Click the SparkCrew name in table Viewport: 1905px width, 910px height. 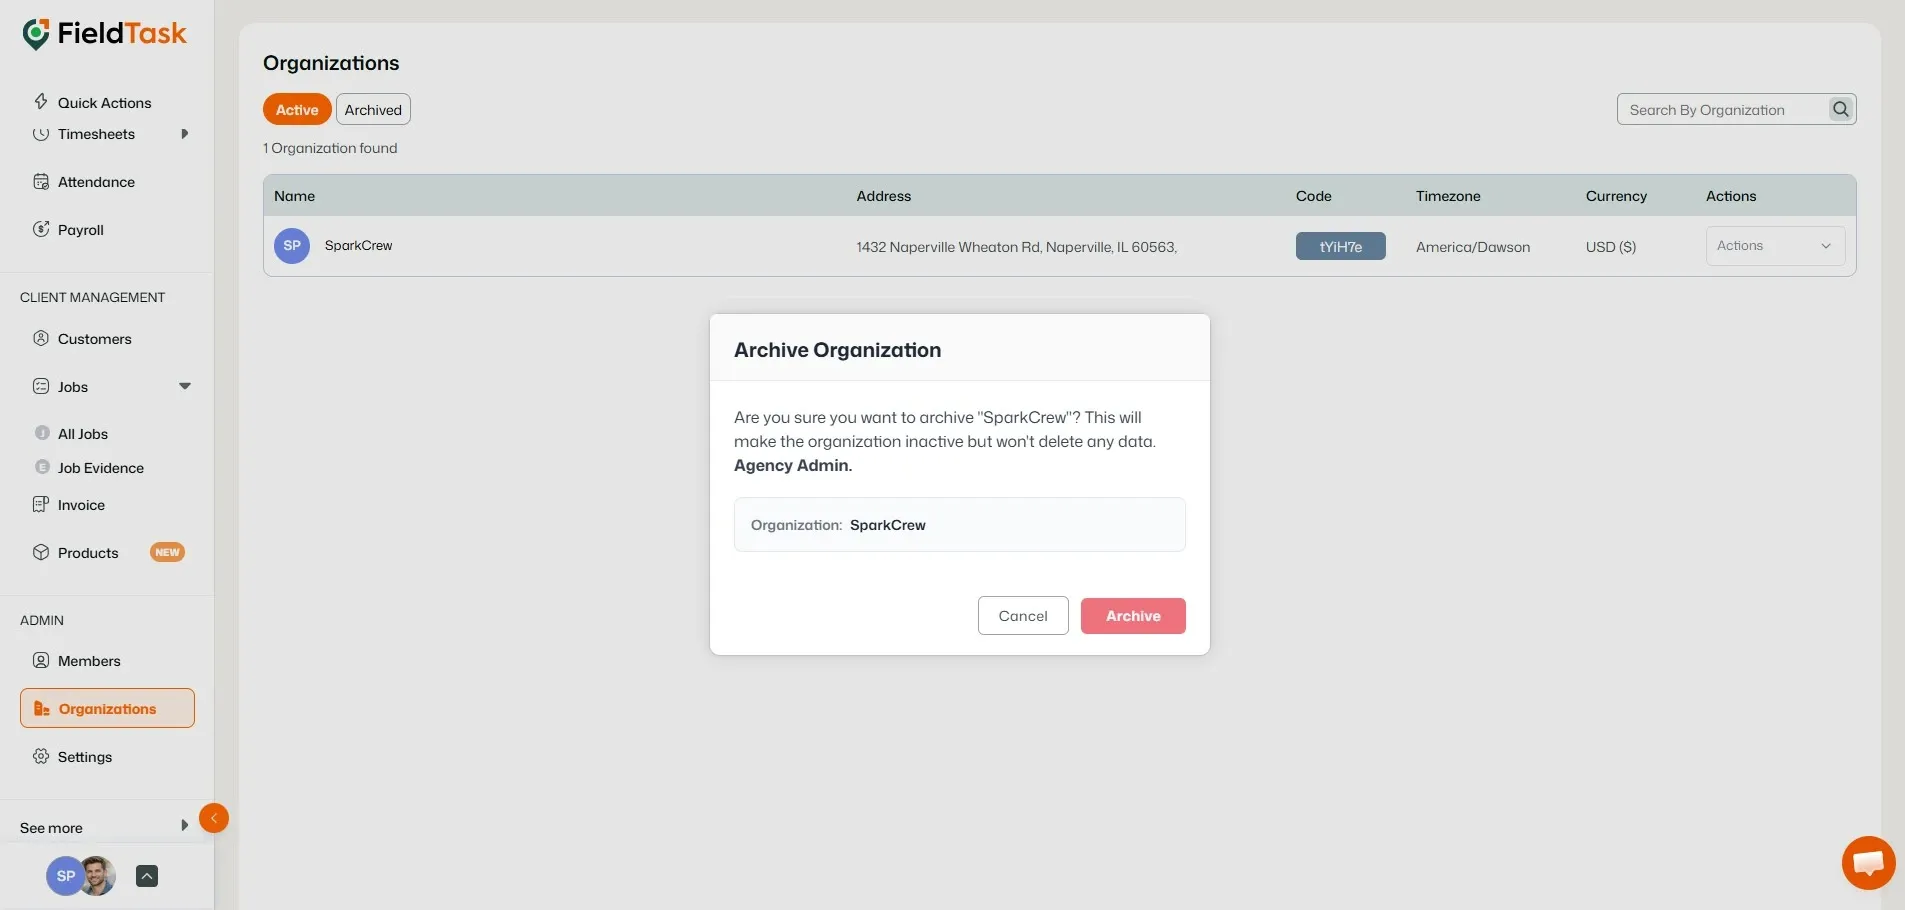358,245
